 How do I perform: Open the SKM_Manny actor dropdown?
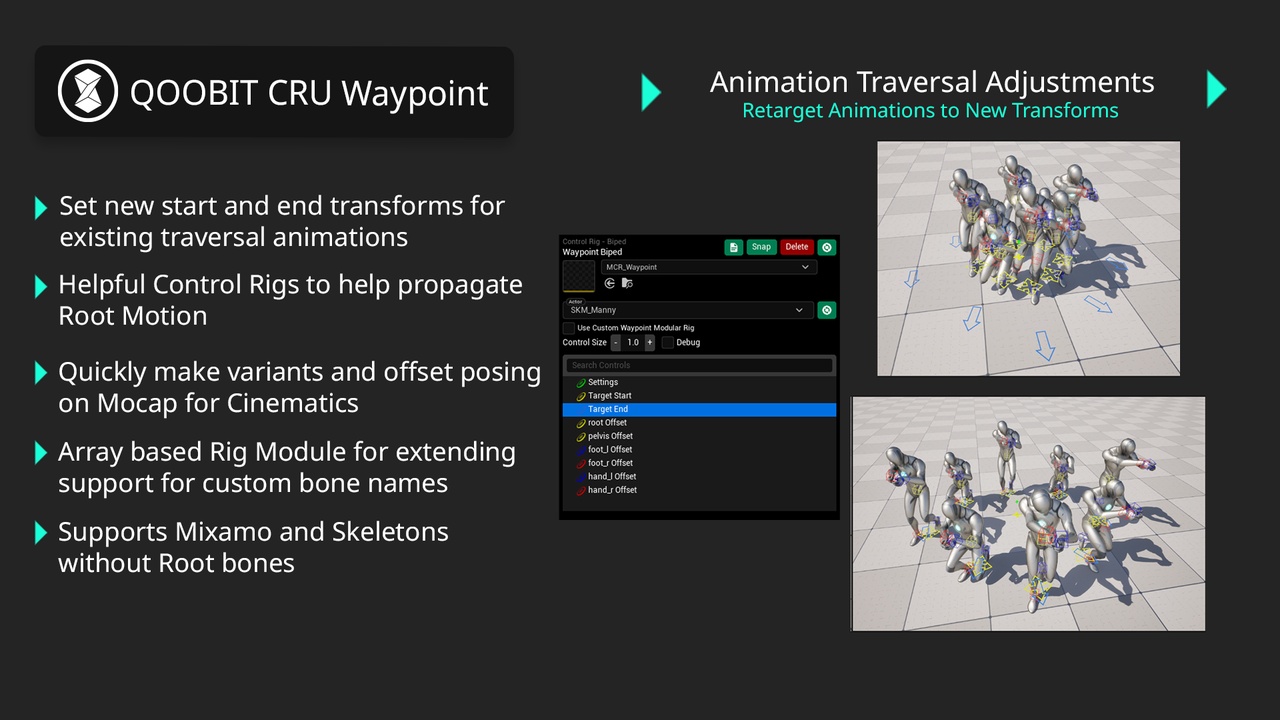[688, 310]
